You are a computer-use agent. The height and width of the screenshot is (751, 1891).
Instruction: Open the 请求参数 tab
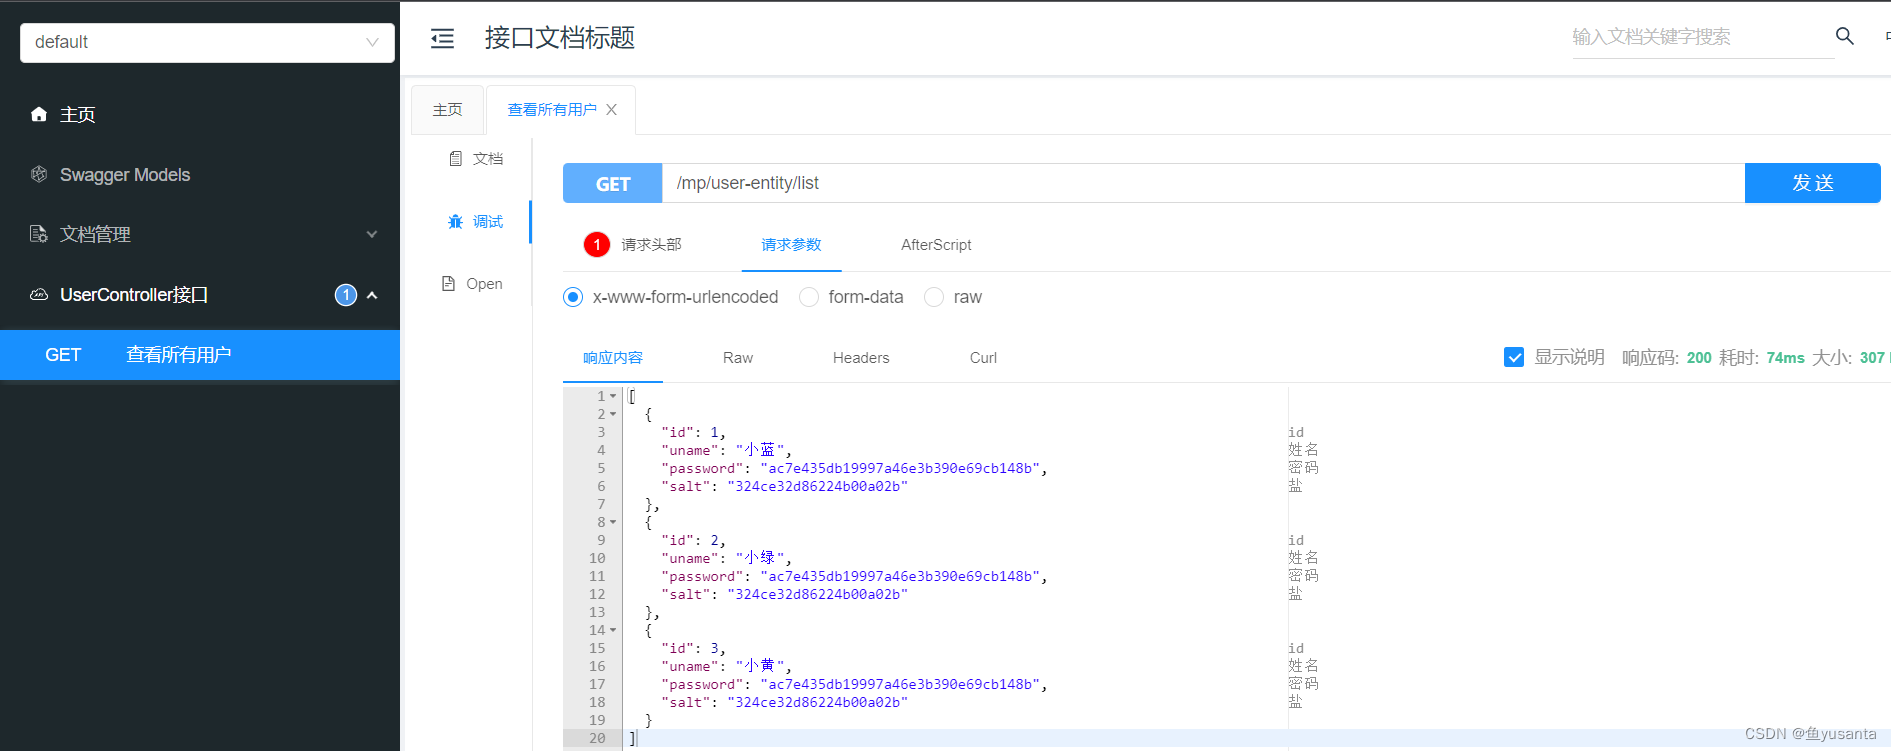[791, 244]
